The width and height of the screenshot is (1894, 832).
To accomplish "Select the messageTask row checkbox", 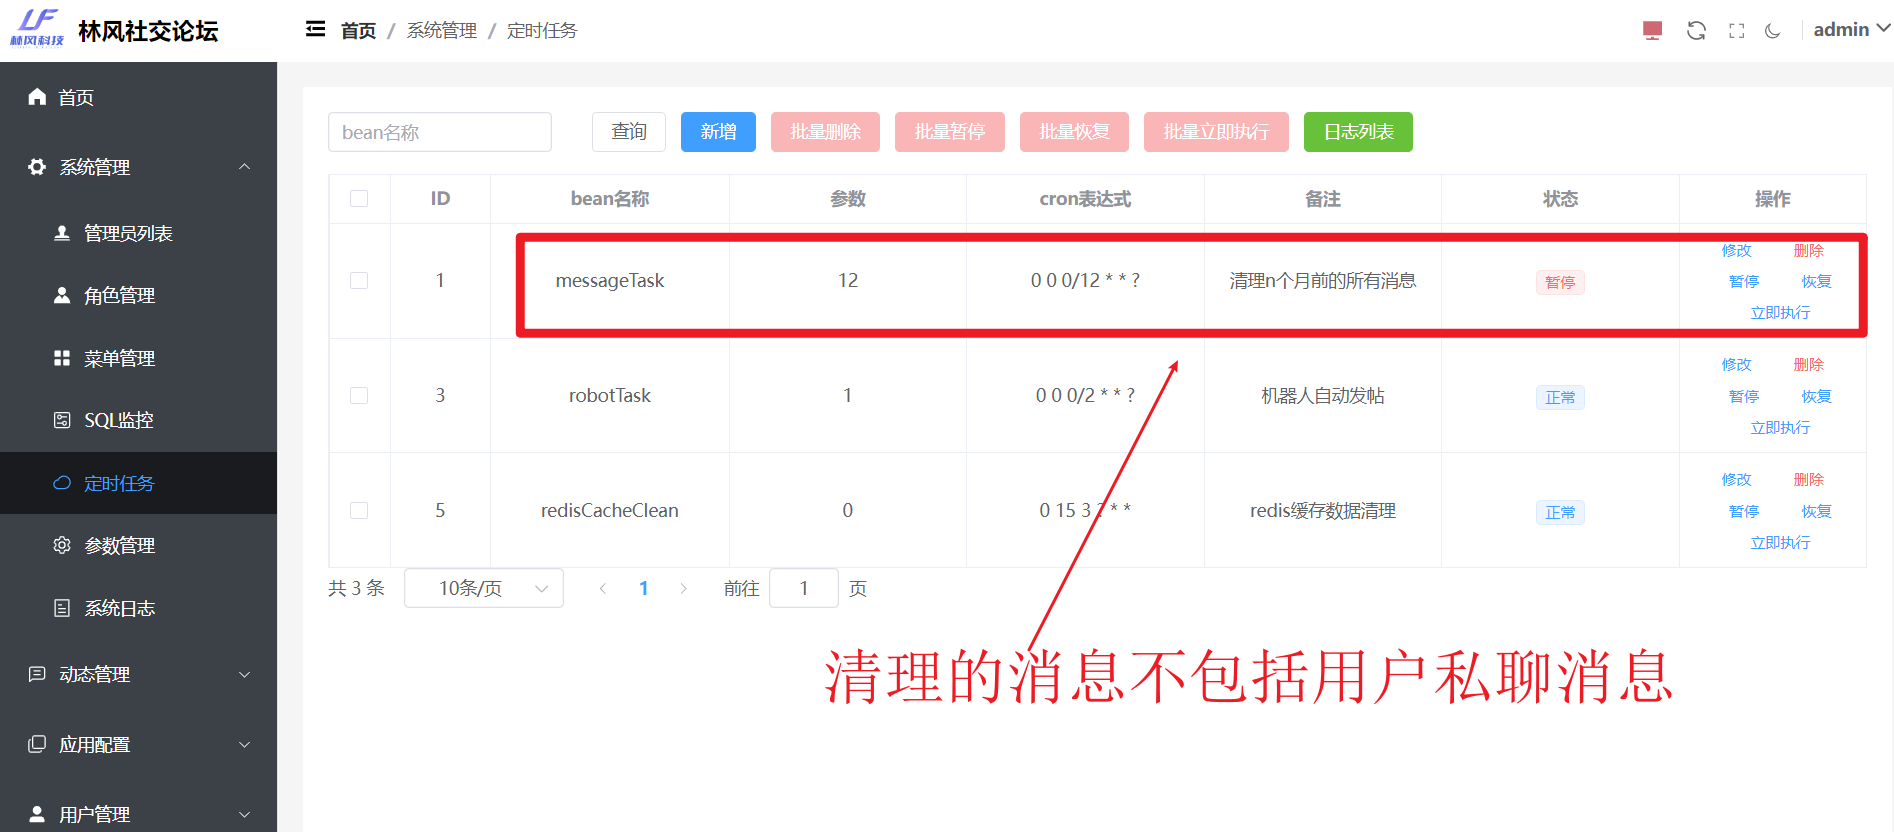I will click(359, 281).
